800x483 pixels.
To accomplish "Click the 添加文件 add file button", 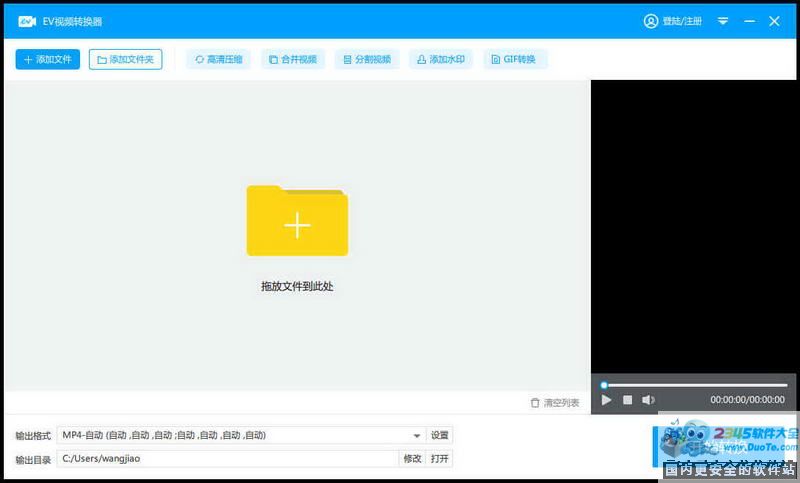I will [47, 59].
